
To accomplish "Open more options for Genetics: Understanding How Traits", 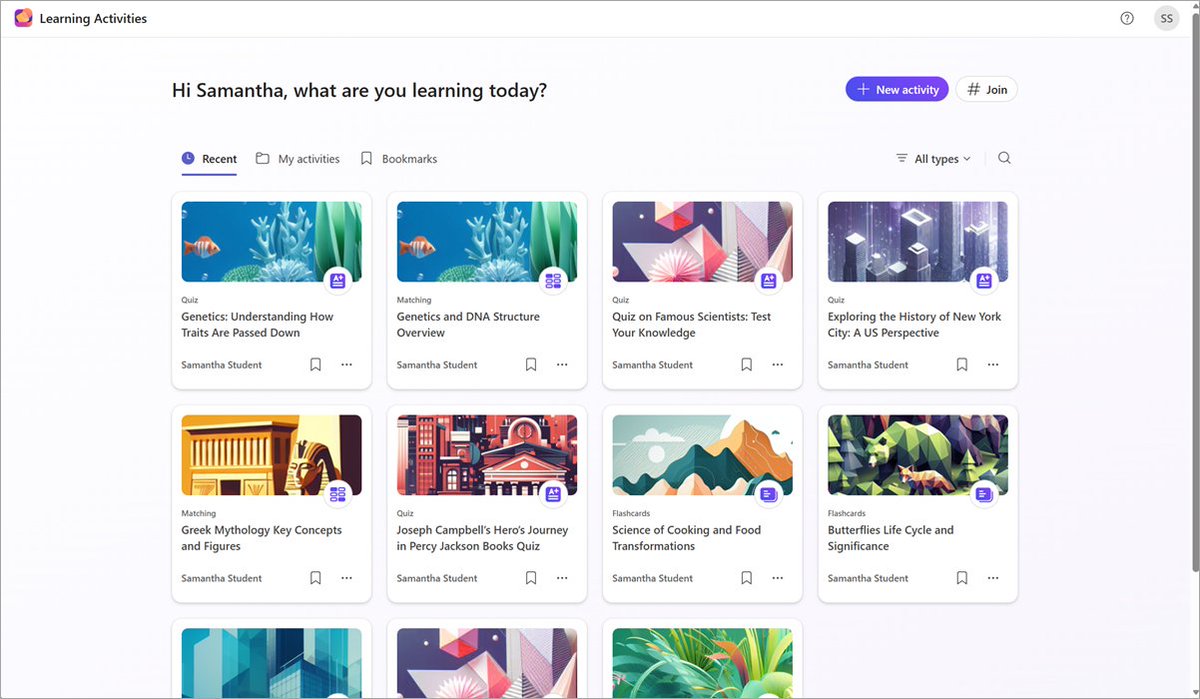I will pyautogui.click(x=347, y=365).
